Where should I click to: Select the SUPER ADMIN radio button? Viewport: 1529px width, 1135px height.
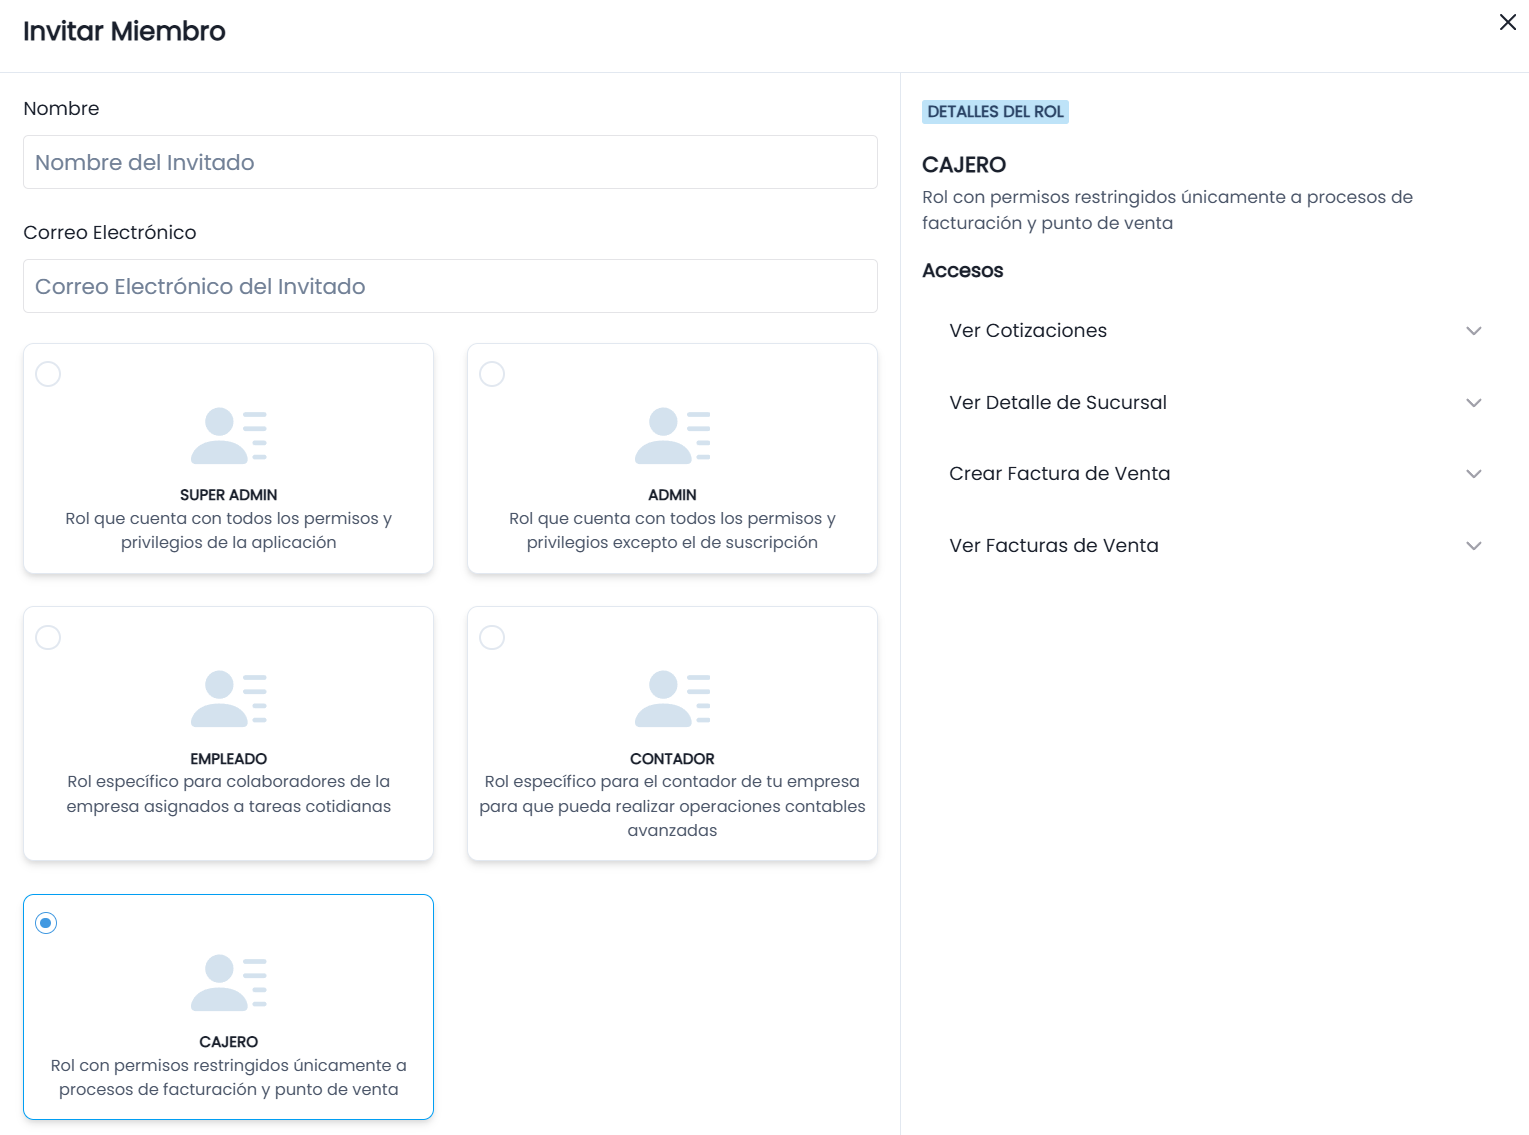tap(48, 374)
